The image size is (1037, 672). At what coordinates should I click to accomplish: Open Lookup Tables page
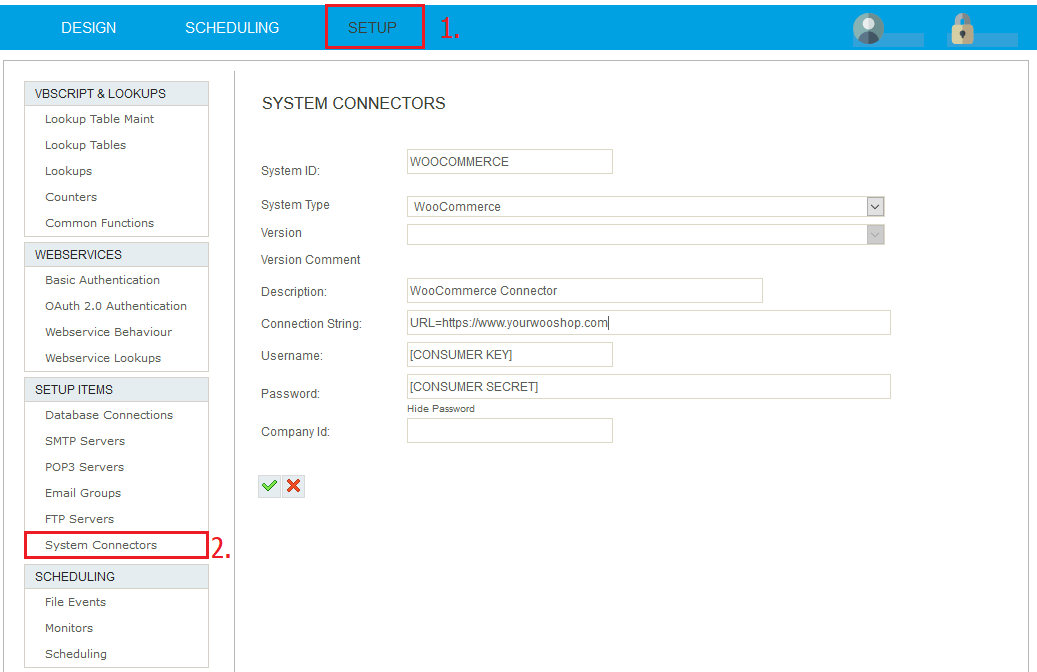tap(85, 145)
